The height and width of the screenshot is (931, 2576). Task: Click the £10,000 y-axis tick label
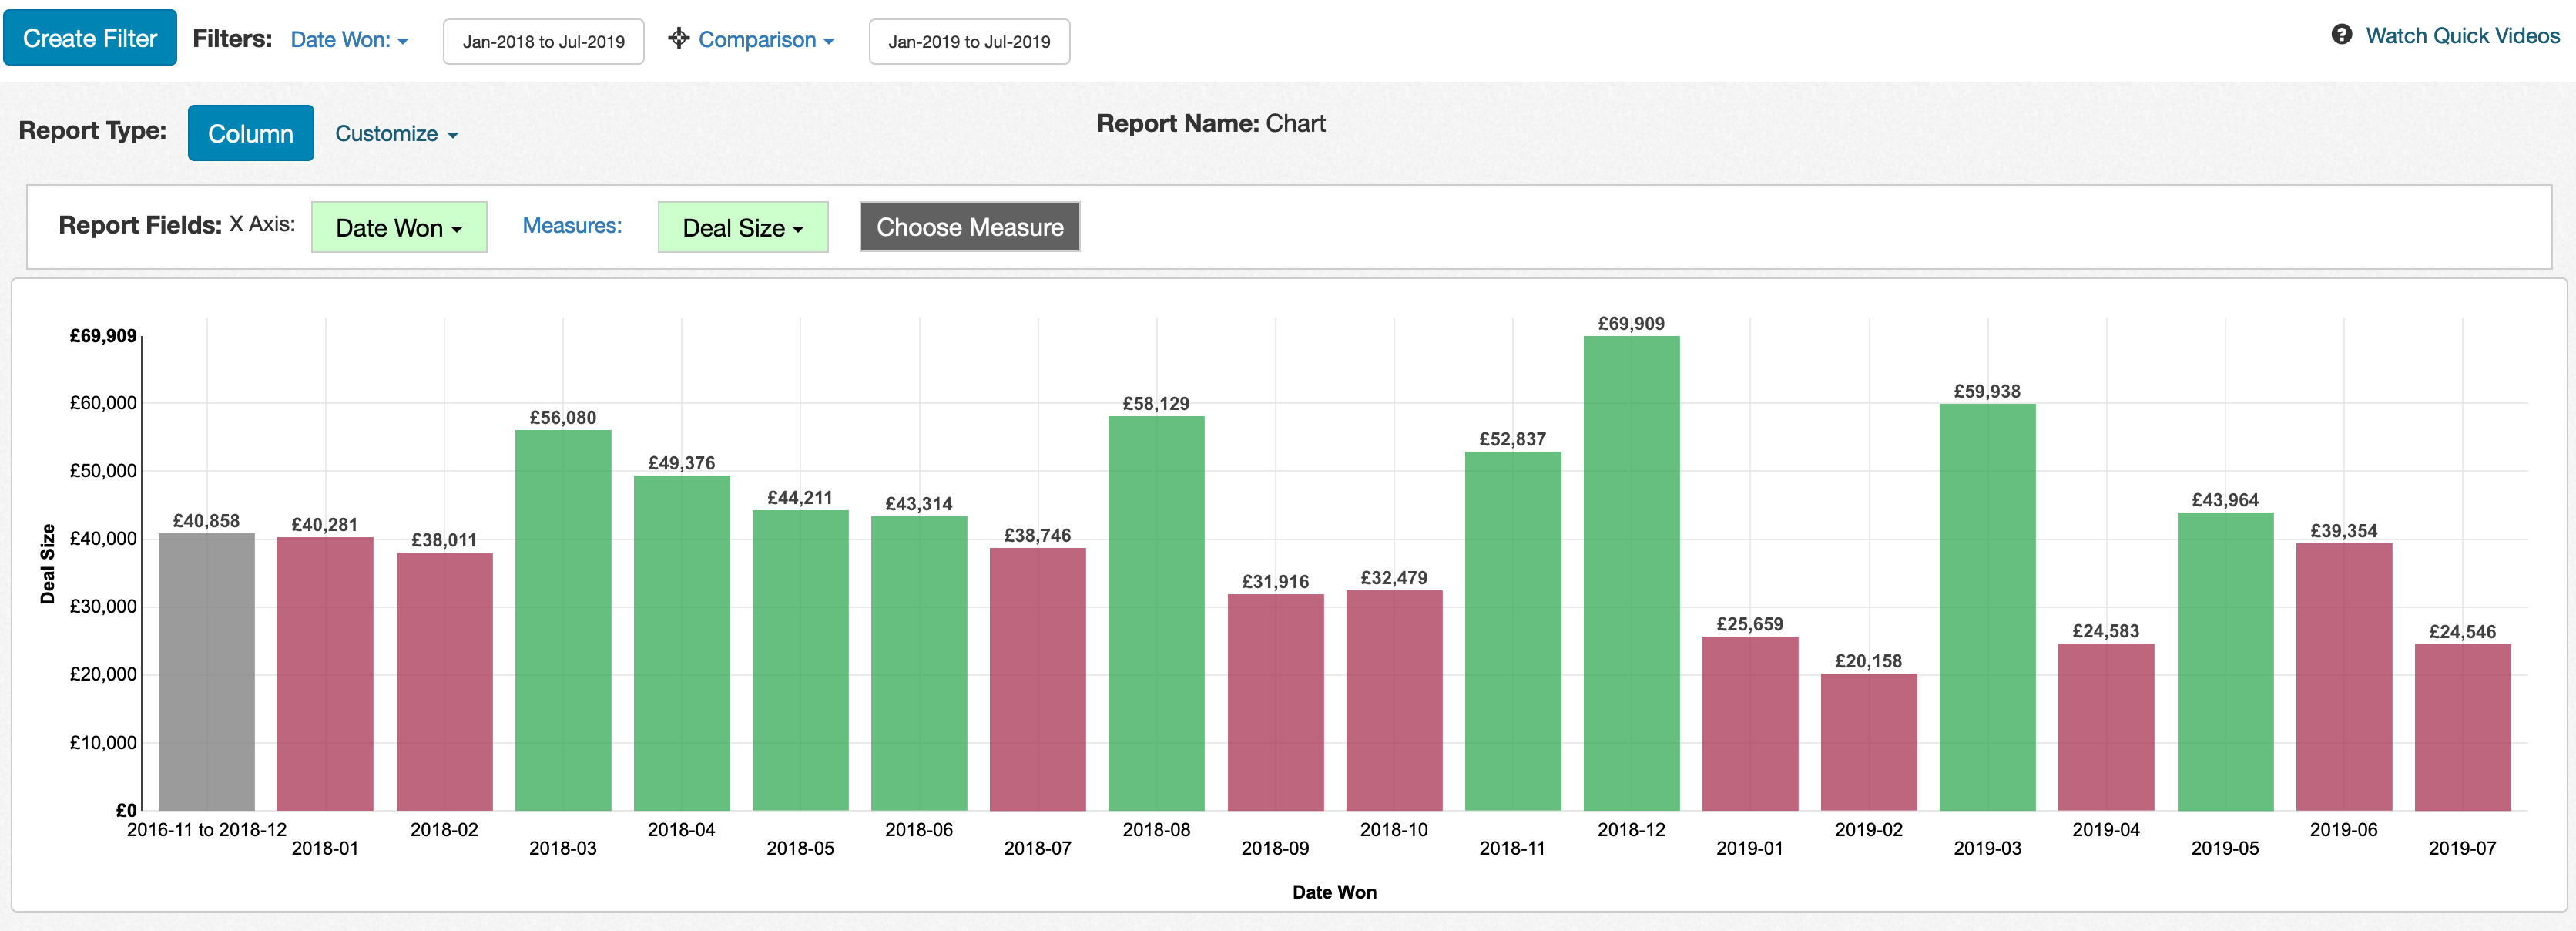click(x=103, y=743)
